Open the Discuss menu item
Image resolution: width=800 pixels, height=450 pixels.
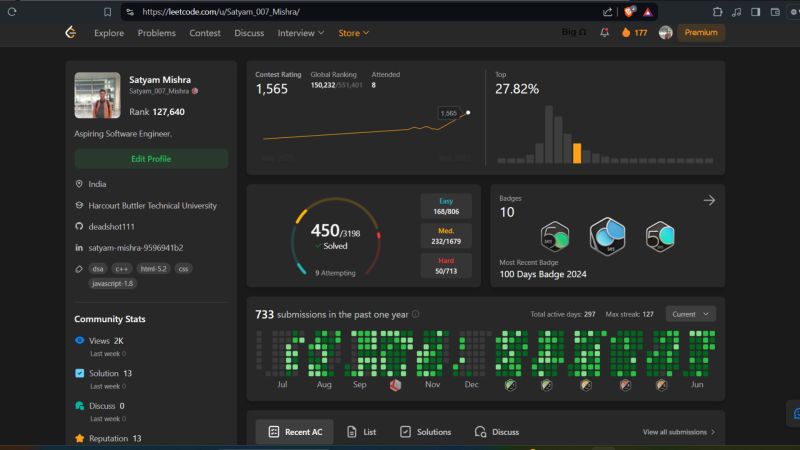pyautogui.click(x=249, y=33)
